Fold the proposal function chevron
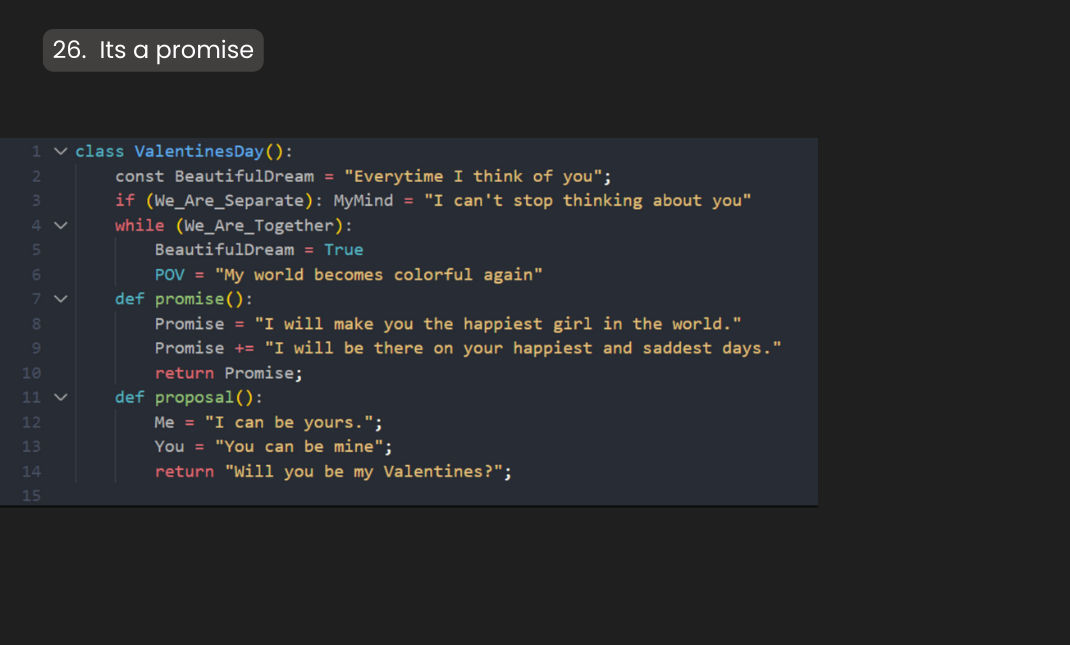1070x645 pixels. 60,397
